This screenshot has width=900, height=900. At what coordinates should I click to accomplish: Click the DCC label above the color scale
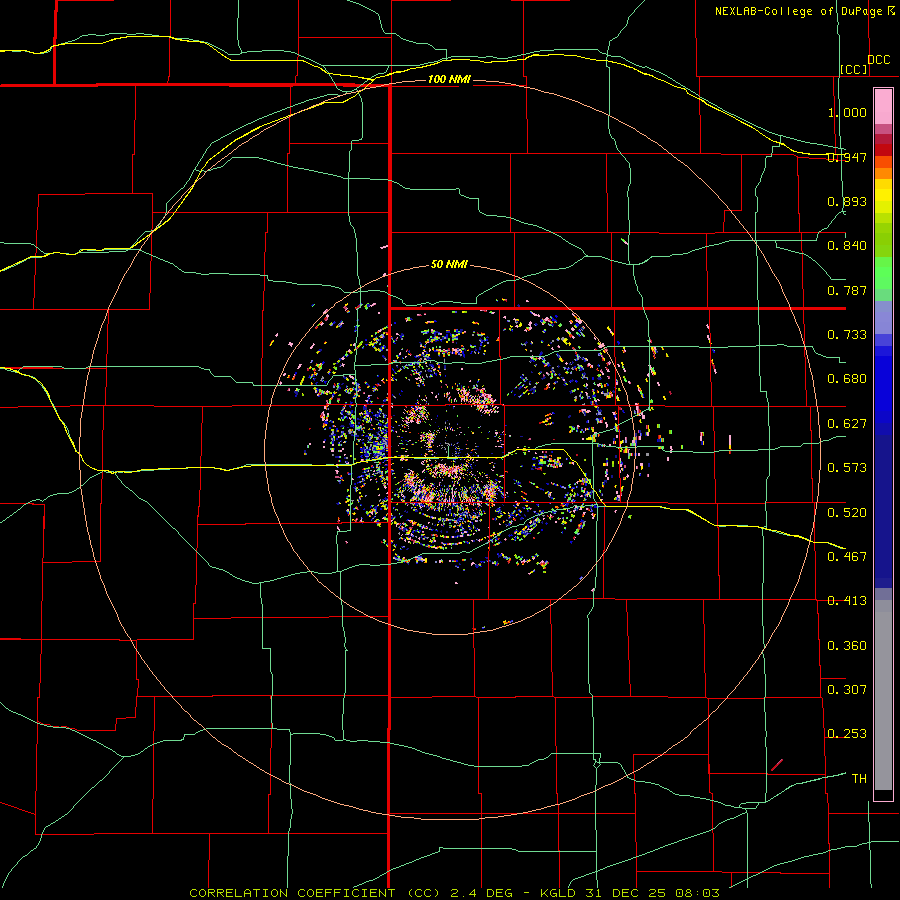click(879, 60)
